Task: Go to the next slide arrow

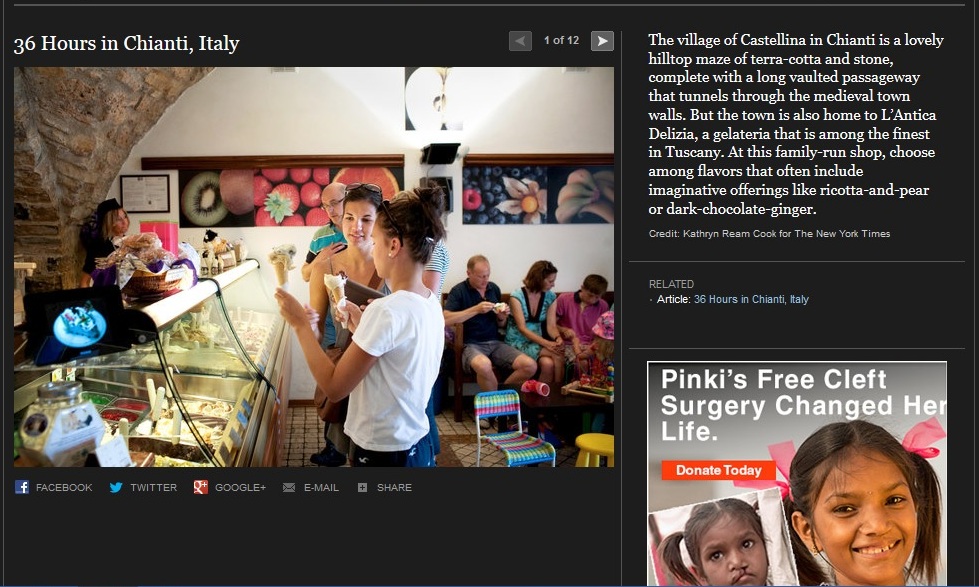Action: pyautogui.click(x=602, y=41)
